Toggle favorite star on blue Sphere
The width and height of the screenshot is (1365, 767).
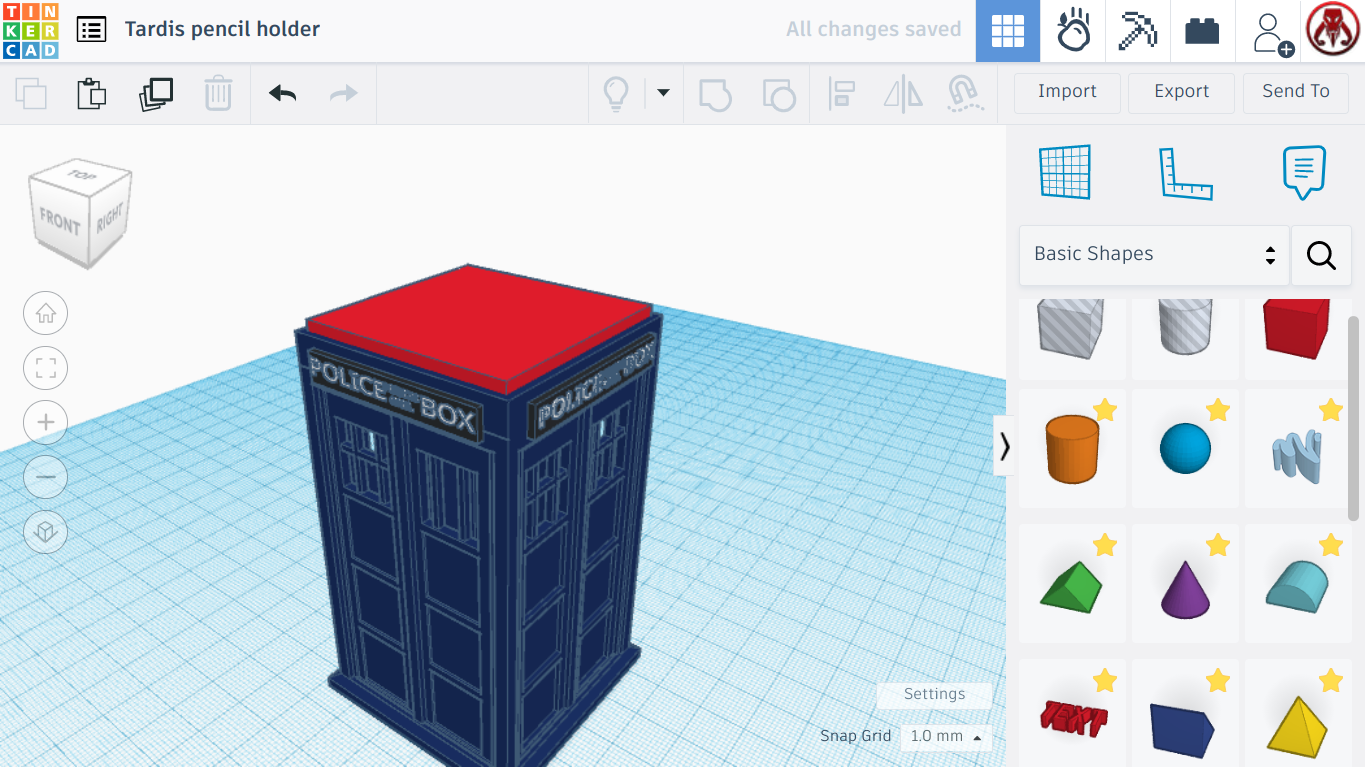1218,410
